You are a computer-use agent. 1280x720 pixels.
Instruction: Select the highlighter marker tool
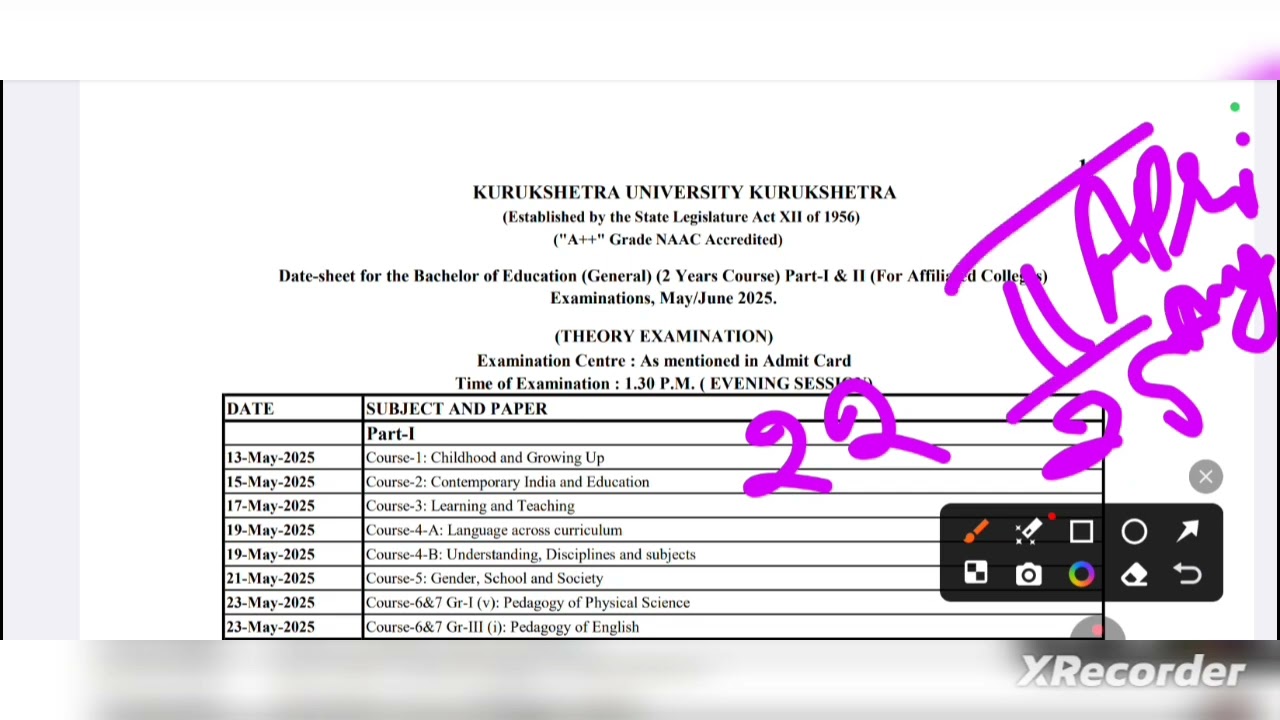[x=1029, y=531]
